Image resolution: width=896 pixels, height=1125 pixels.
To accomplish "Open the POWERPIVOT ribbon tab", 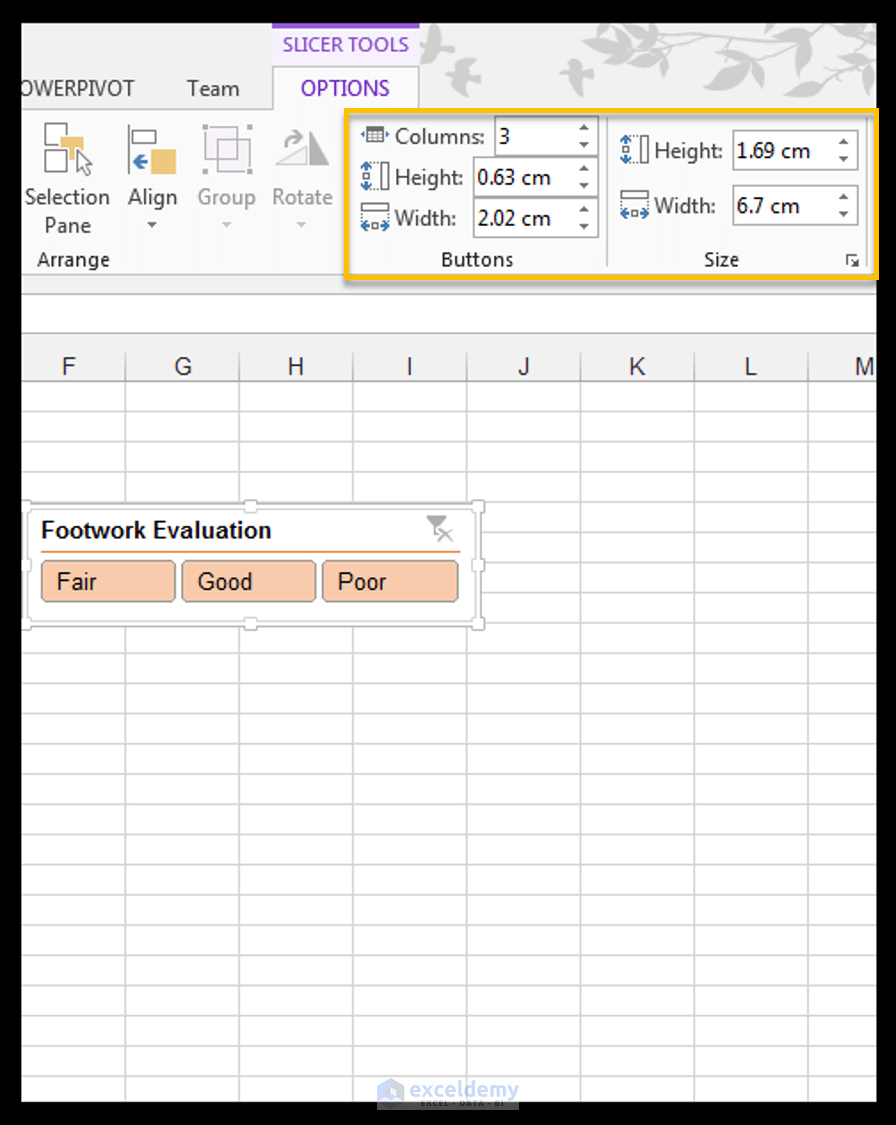I will click(x=77, y=89).
